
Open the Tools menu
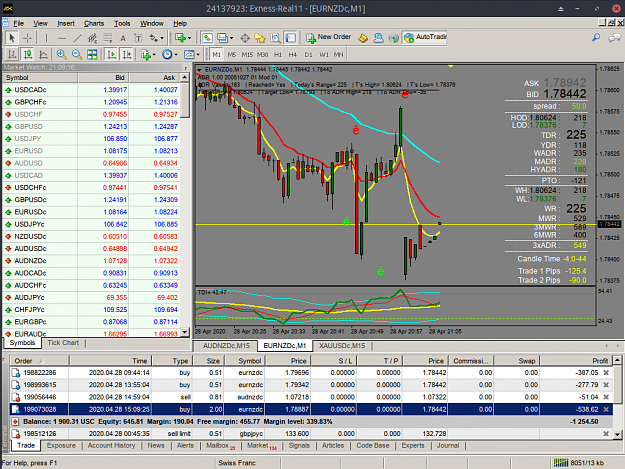pos(122,24)
